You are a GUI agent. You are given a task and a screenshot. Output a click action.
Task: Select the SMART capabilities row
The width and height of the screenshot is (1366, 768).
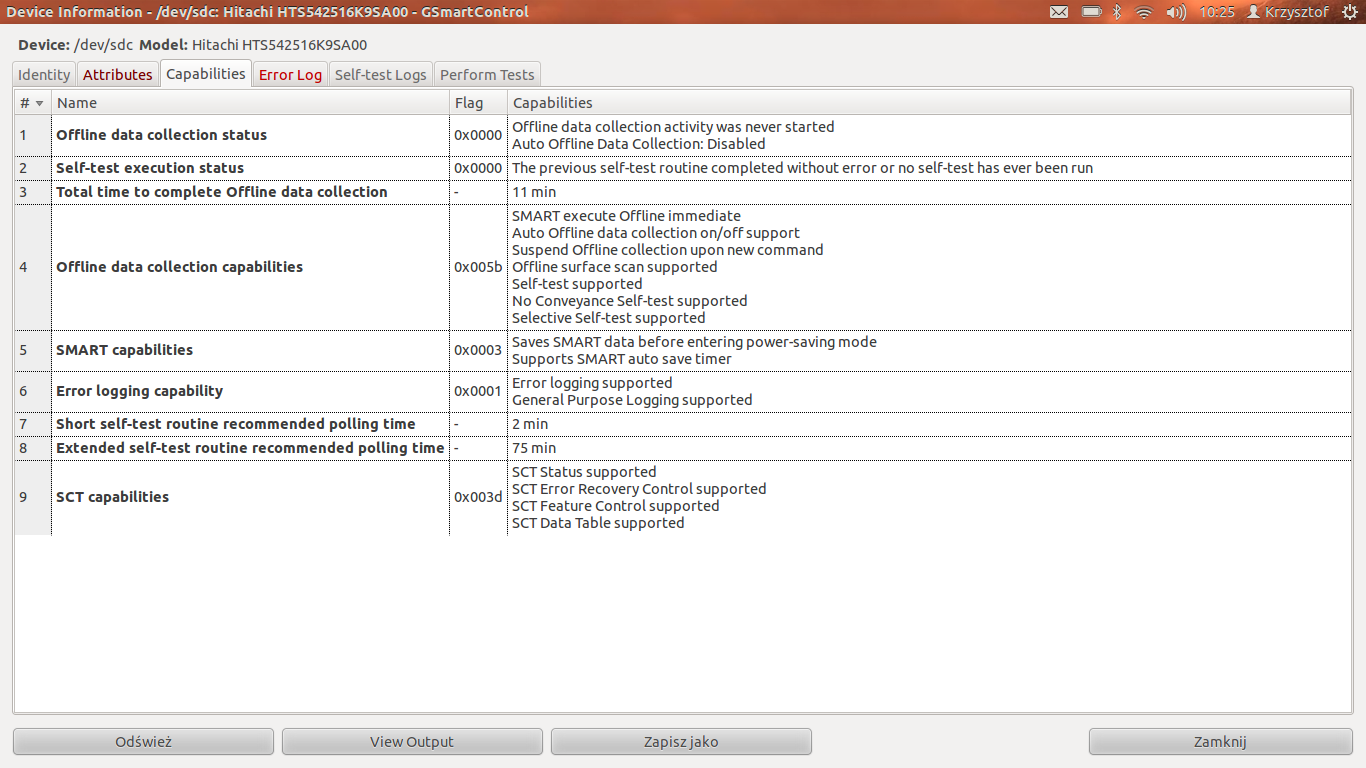[x=683, y=350]
